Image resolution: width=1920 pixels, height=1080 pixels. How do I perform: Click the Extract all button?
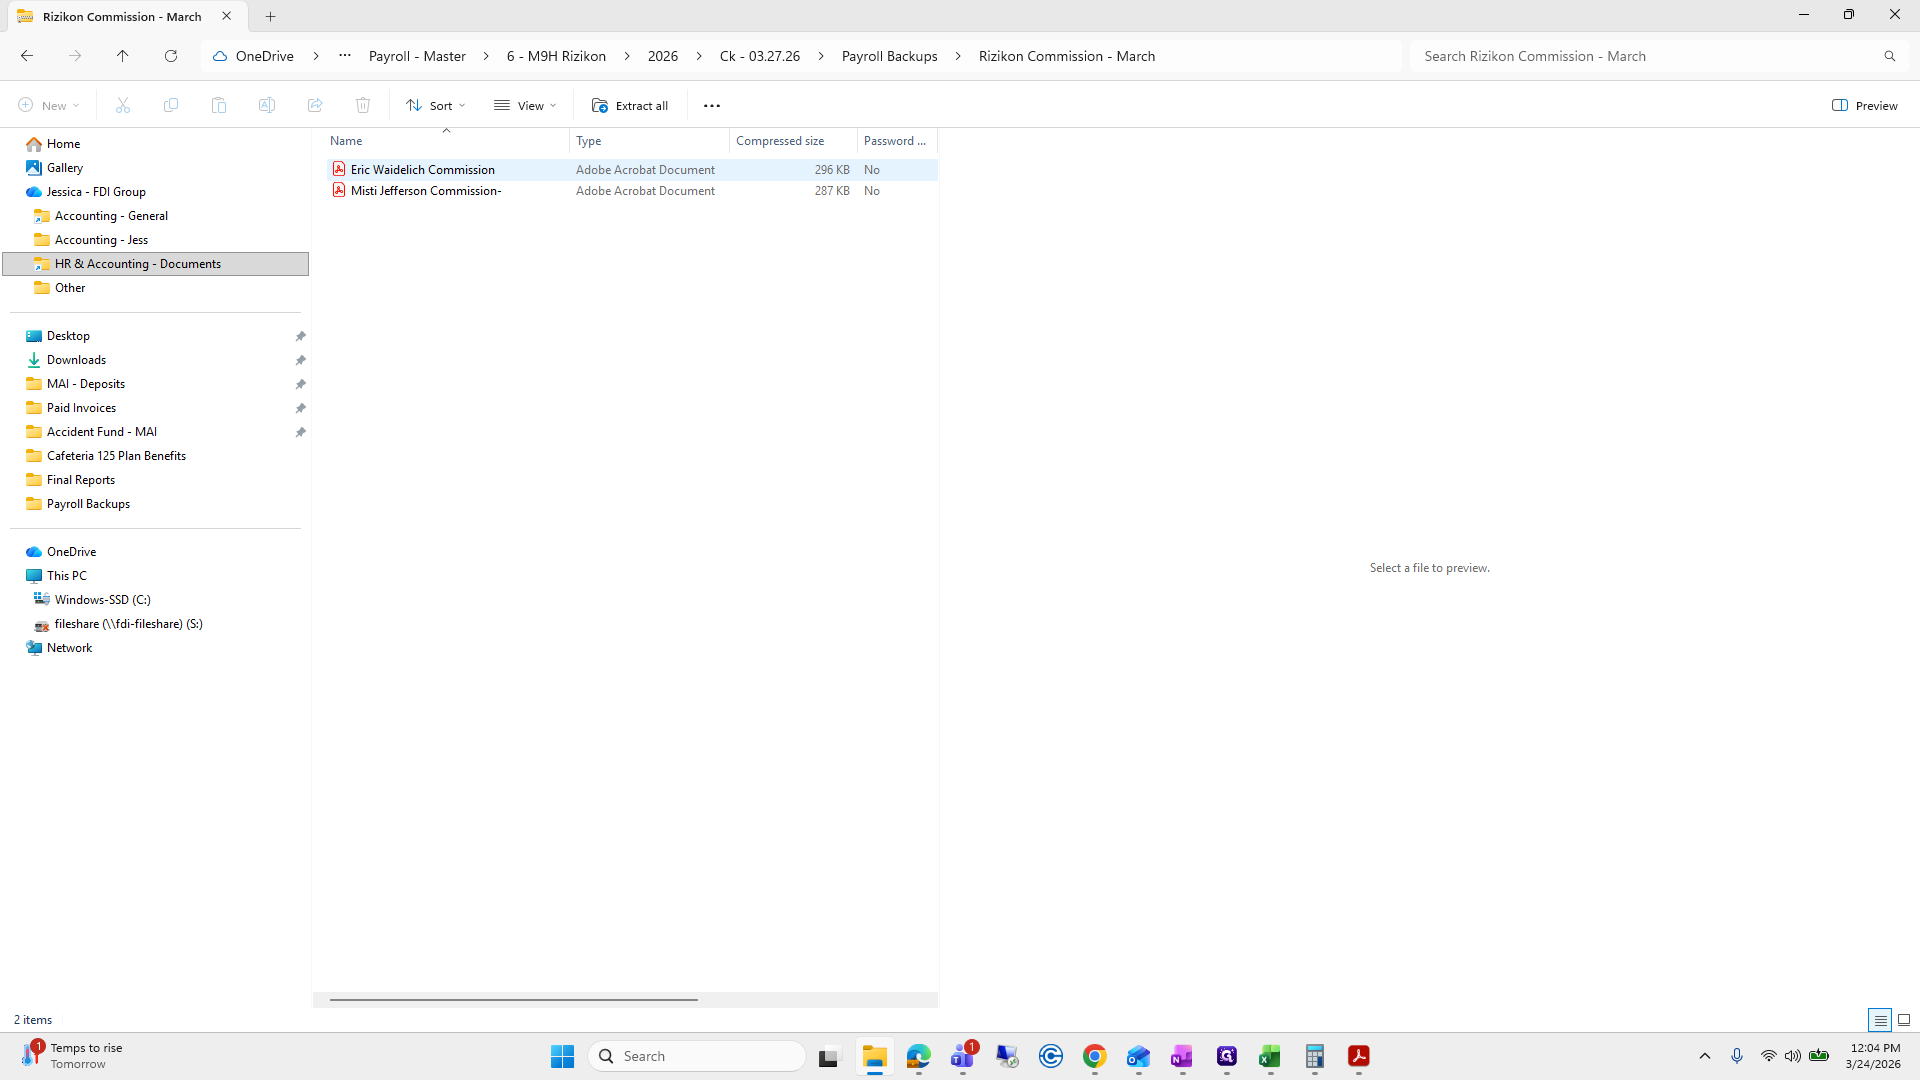pos(630,105)
